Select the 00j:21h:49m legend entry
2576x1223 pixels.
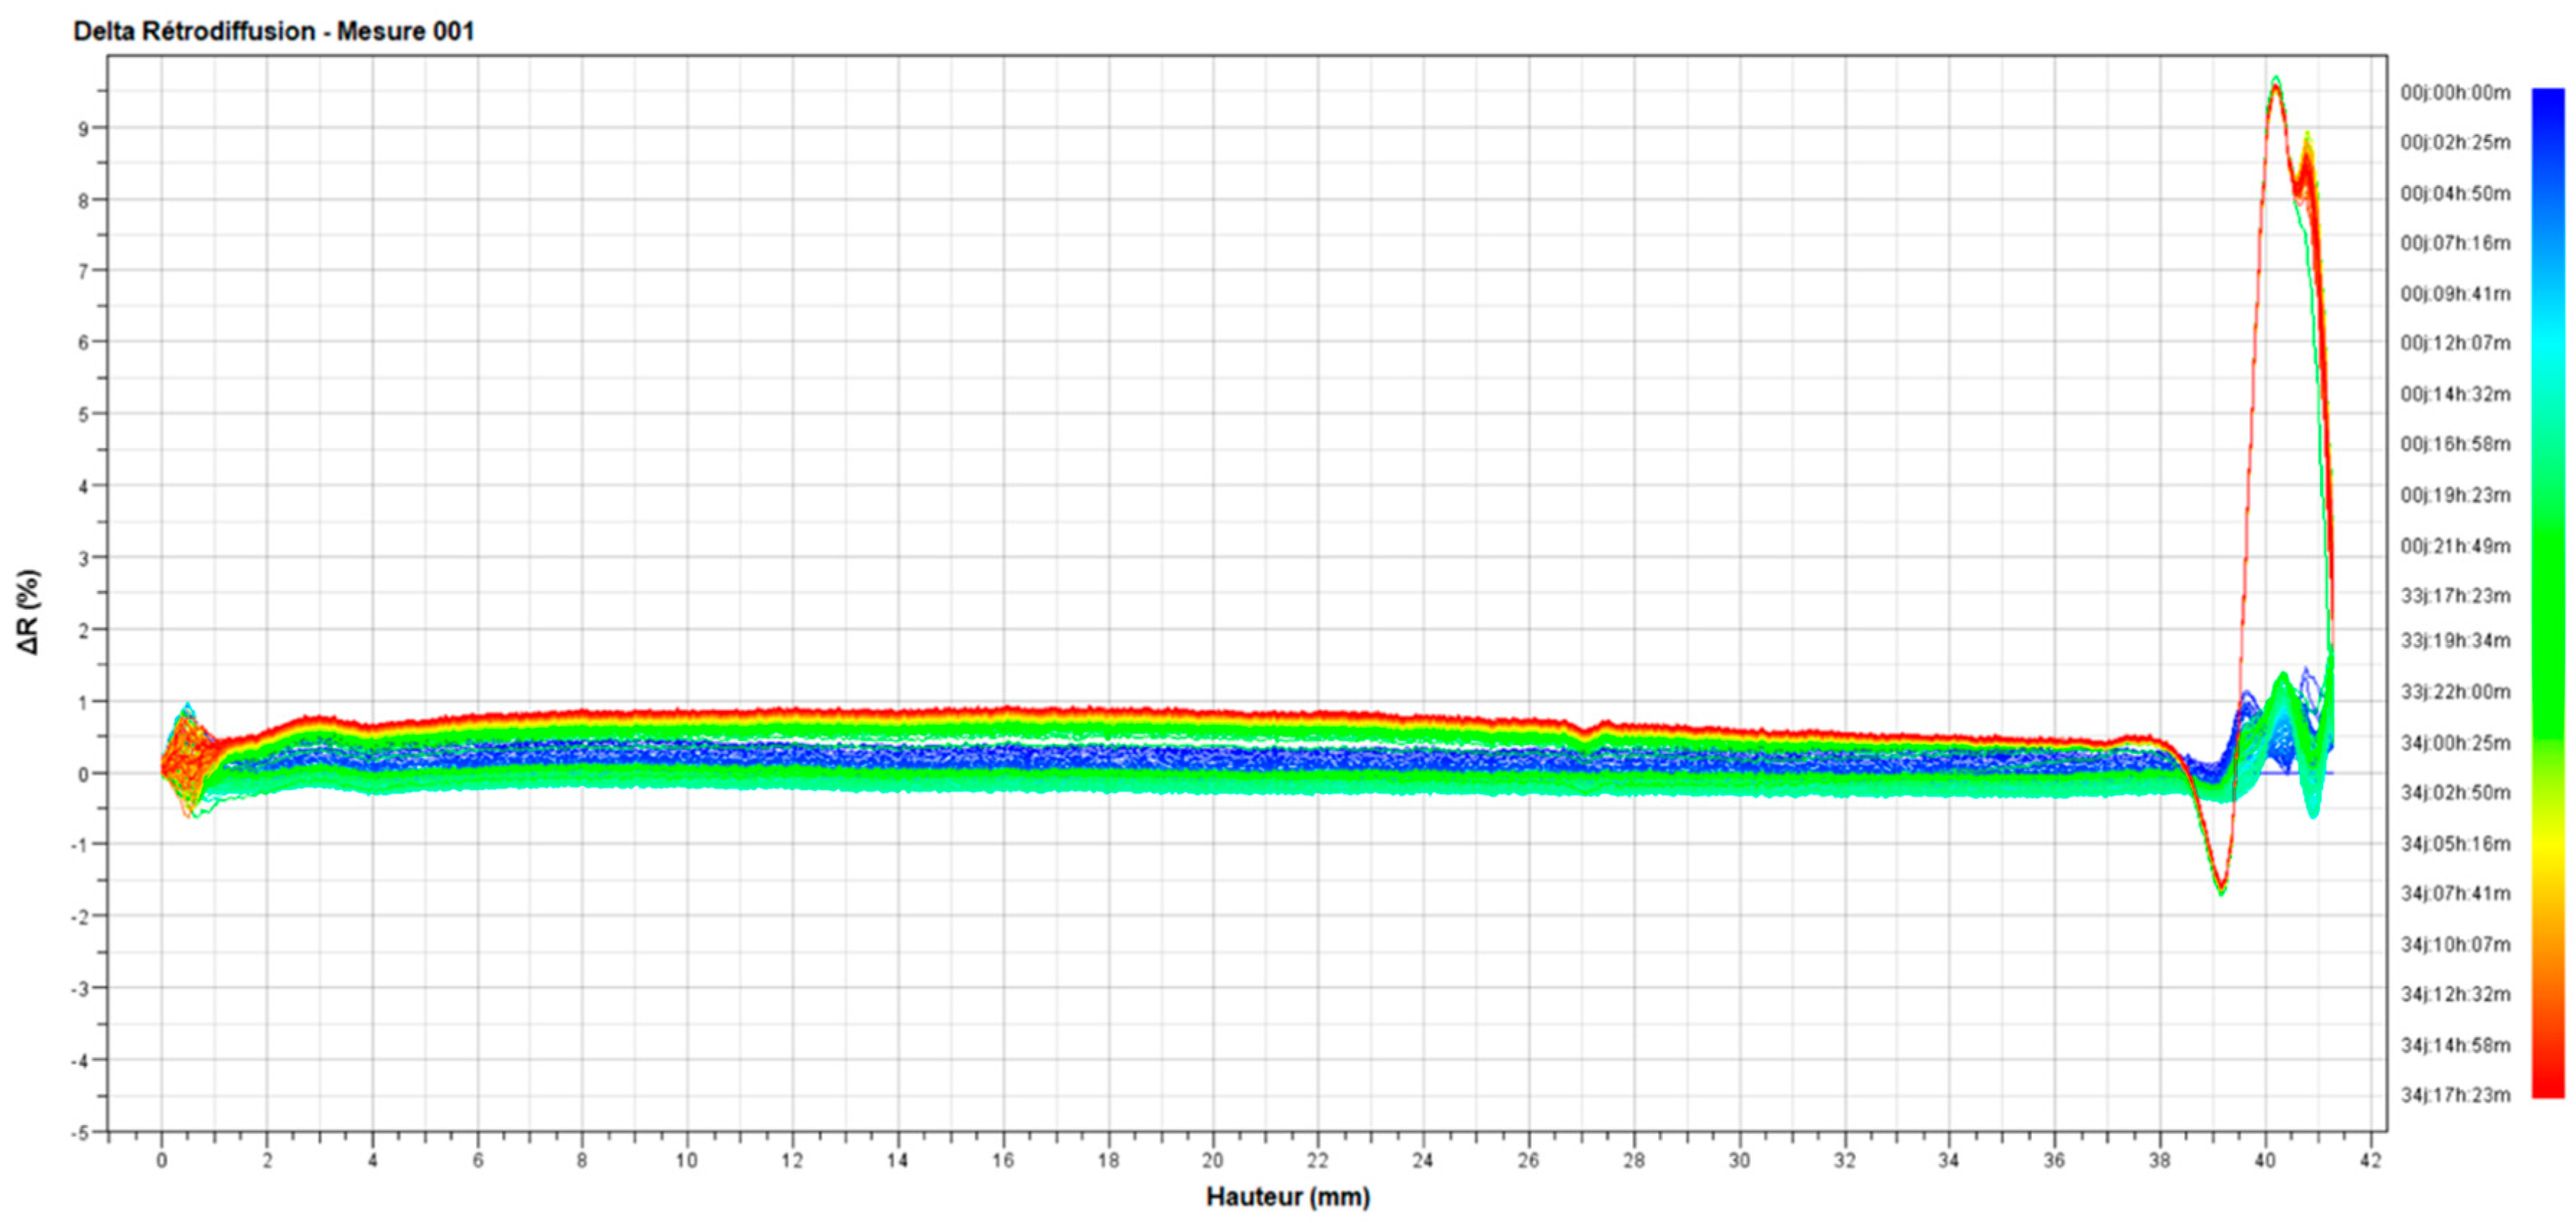point(2454,546)
